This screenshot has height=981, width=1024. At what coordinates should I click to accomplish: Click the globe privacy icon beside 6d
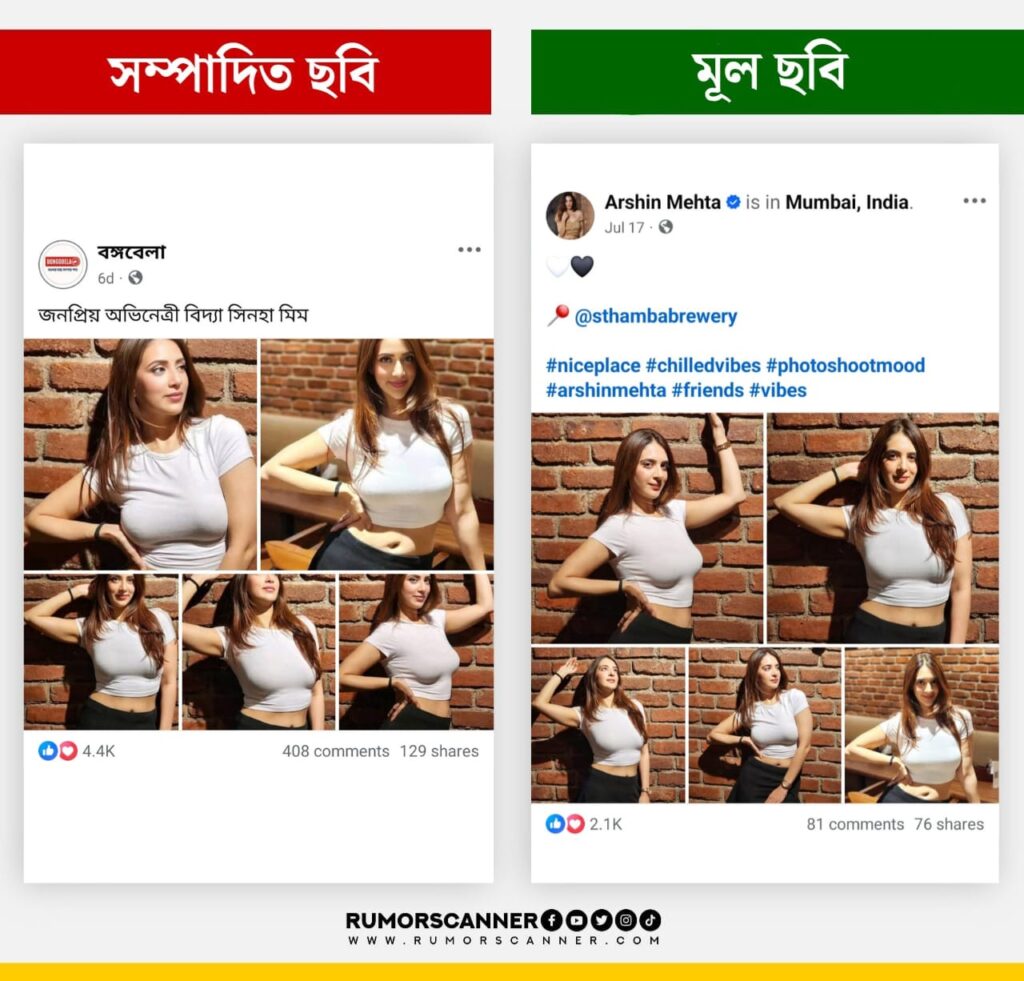(135, 278)
